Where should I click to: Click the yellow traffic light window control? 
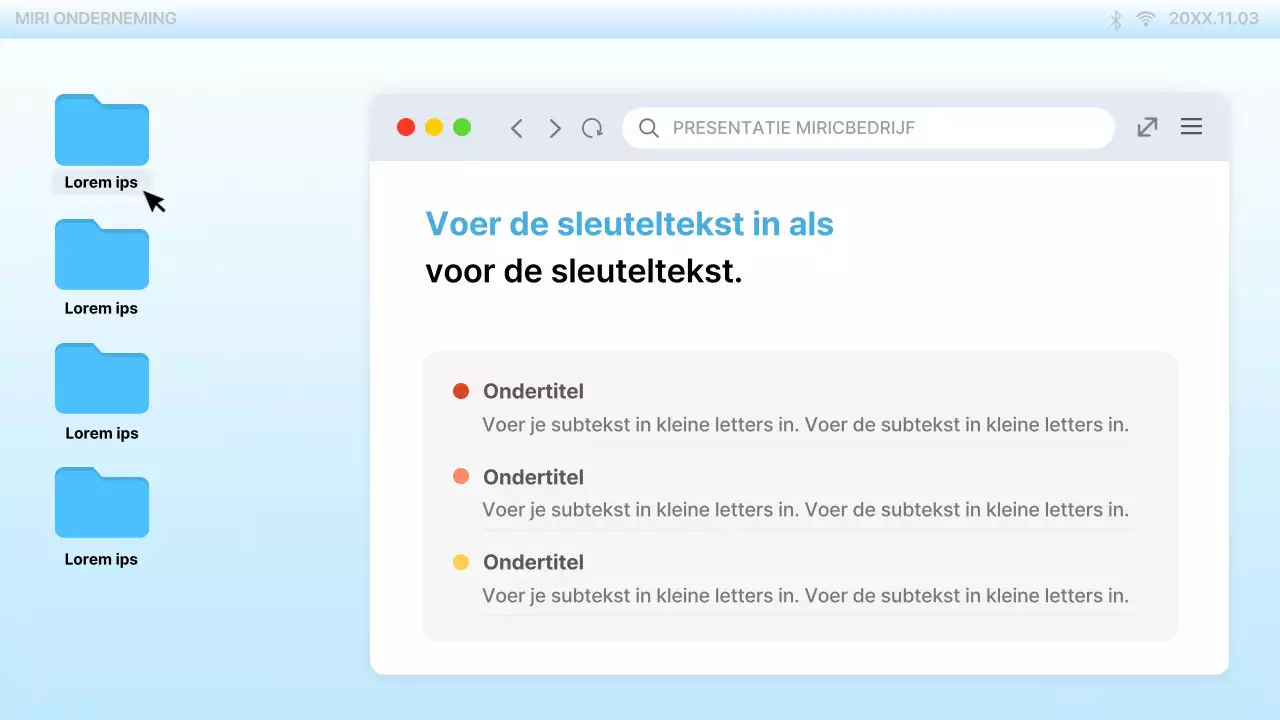click(434, 127)
